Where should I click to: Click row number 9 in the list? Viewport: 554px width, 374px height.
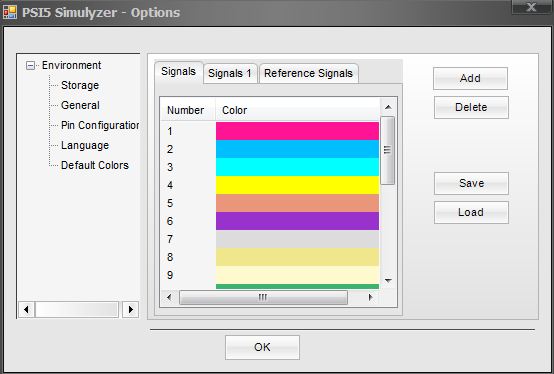click(170, 275)
